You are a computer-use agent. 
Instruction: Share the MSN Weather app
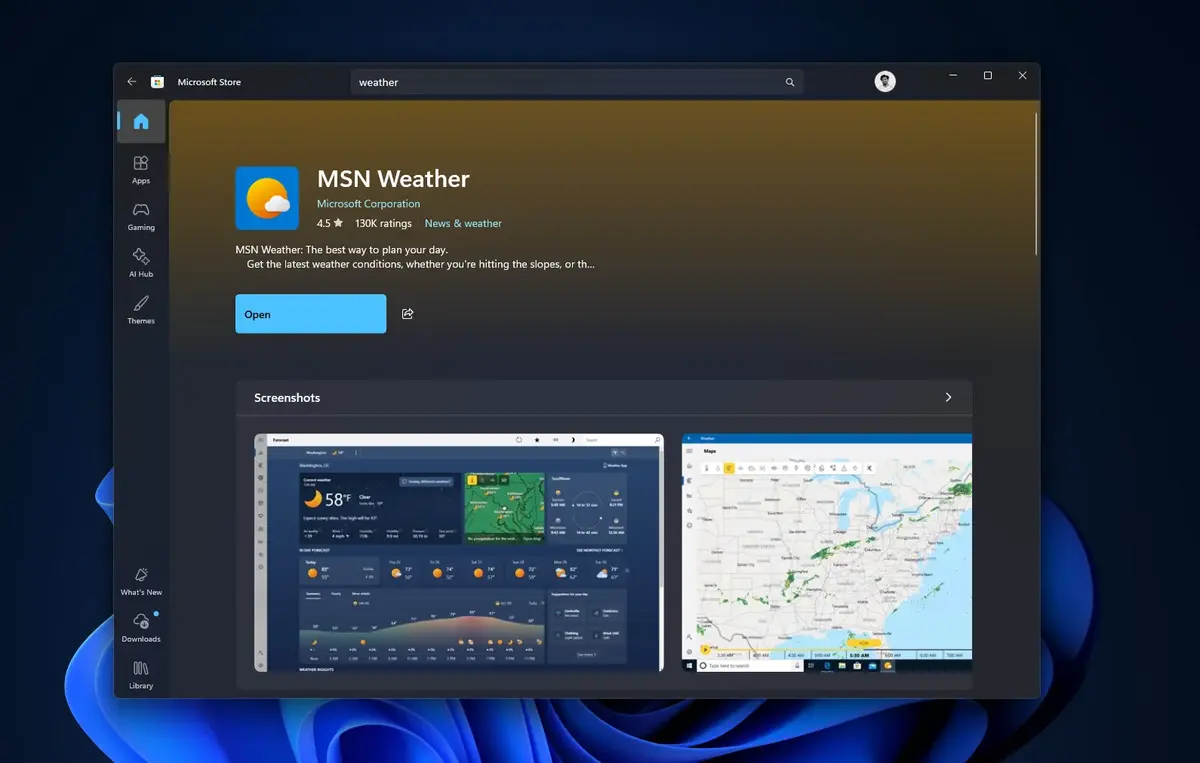click(408, 314)
